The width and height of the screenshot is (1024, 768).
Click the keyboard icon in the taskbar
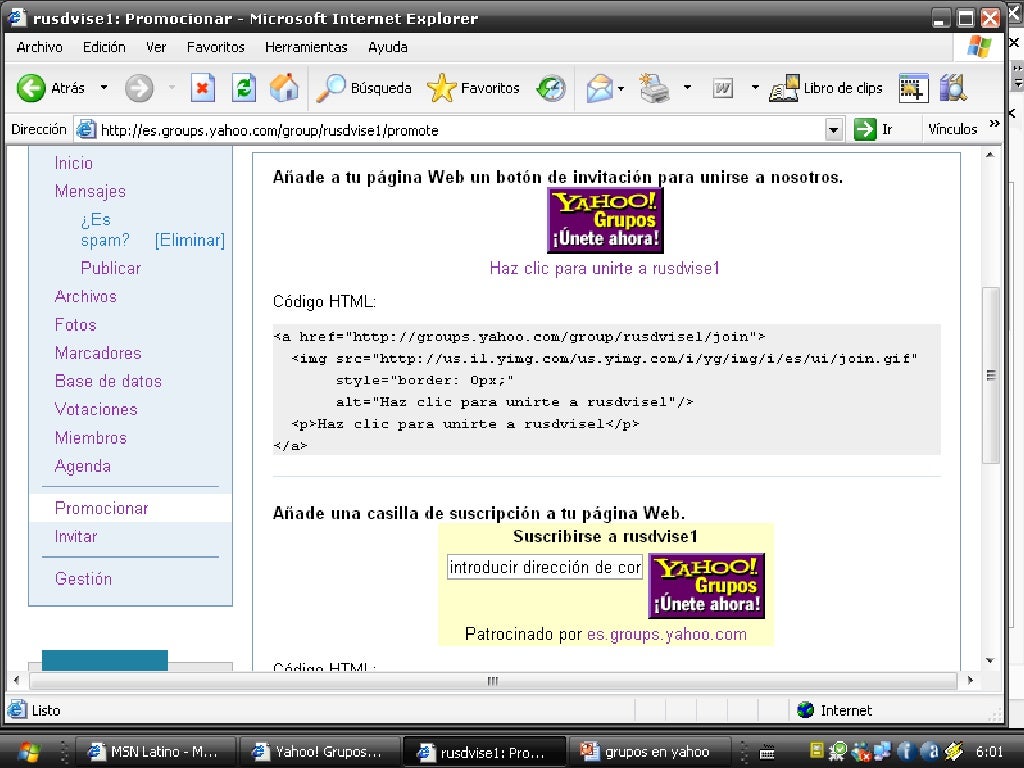[x=767, y=752]
